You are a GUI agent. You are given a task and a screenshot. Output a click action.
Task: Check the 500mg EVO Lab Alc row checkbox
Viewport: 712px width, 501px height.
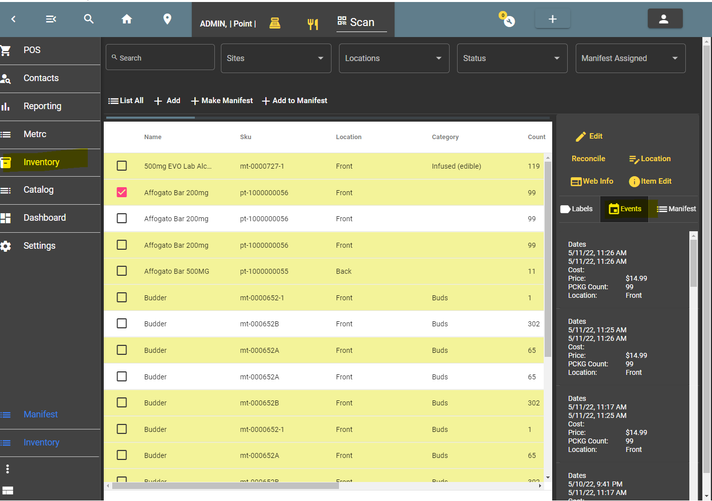(122, 166)
